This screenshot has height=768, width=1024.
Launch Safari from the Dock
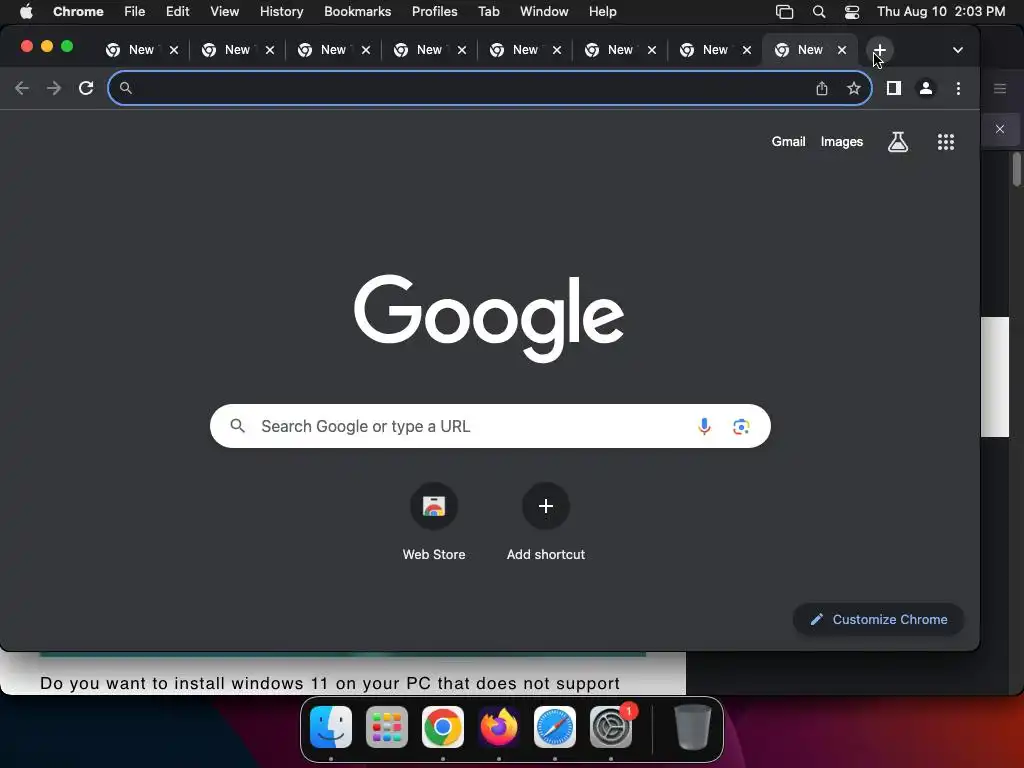coord(554,727)
